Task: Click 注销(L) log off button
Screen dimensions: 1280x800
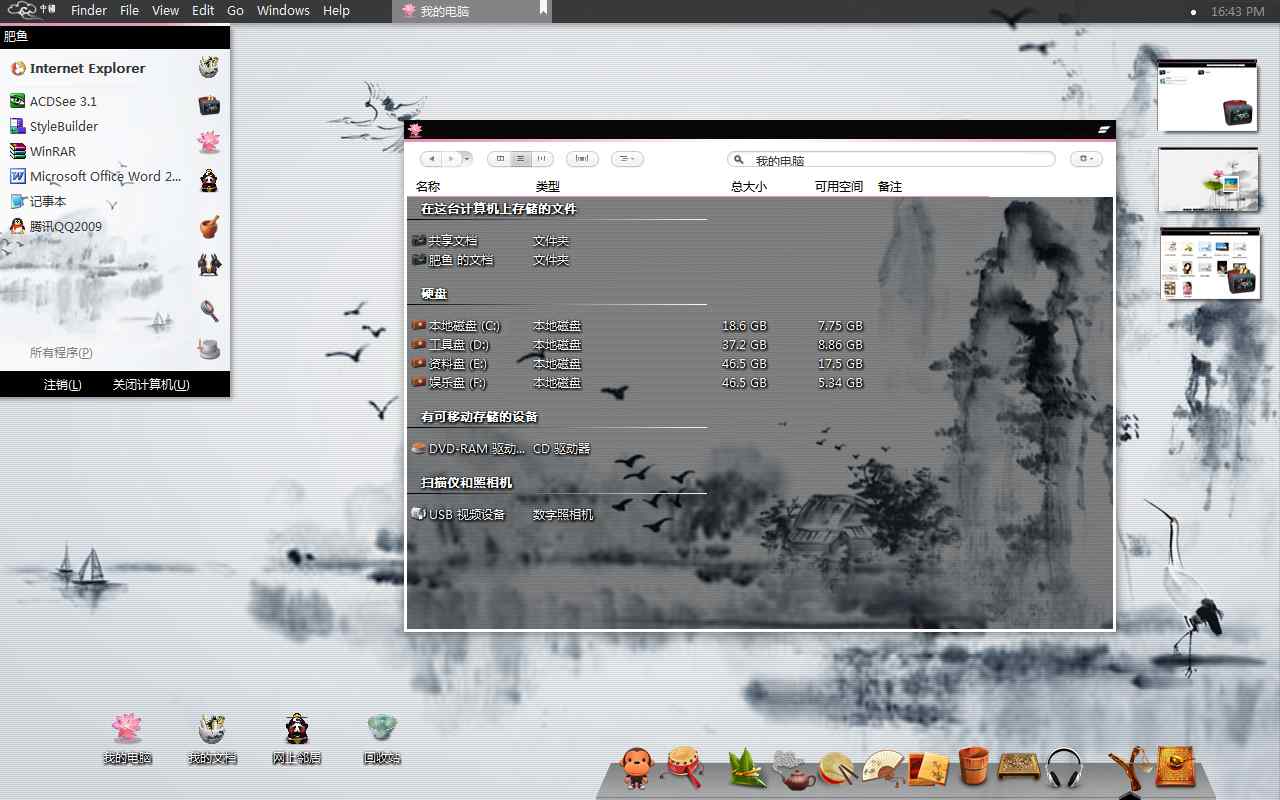Action: (x=62, y=384)
